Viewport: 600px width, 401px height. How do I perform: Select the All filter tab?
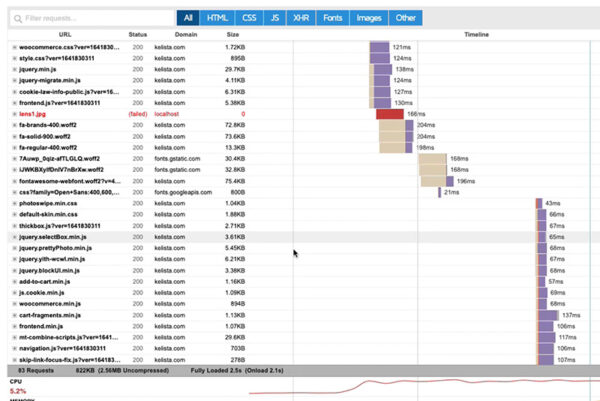(x=187, y=18)
